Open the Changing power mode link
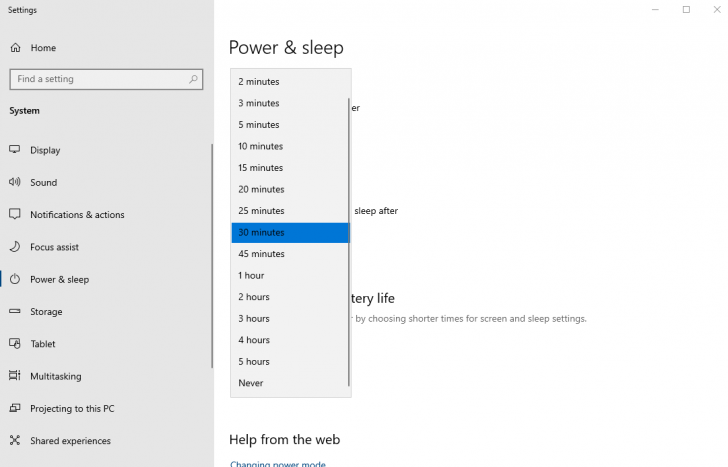 click(x=278, y=464)
